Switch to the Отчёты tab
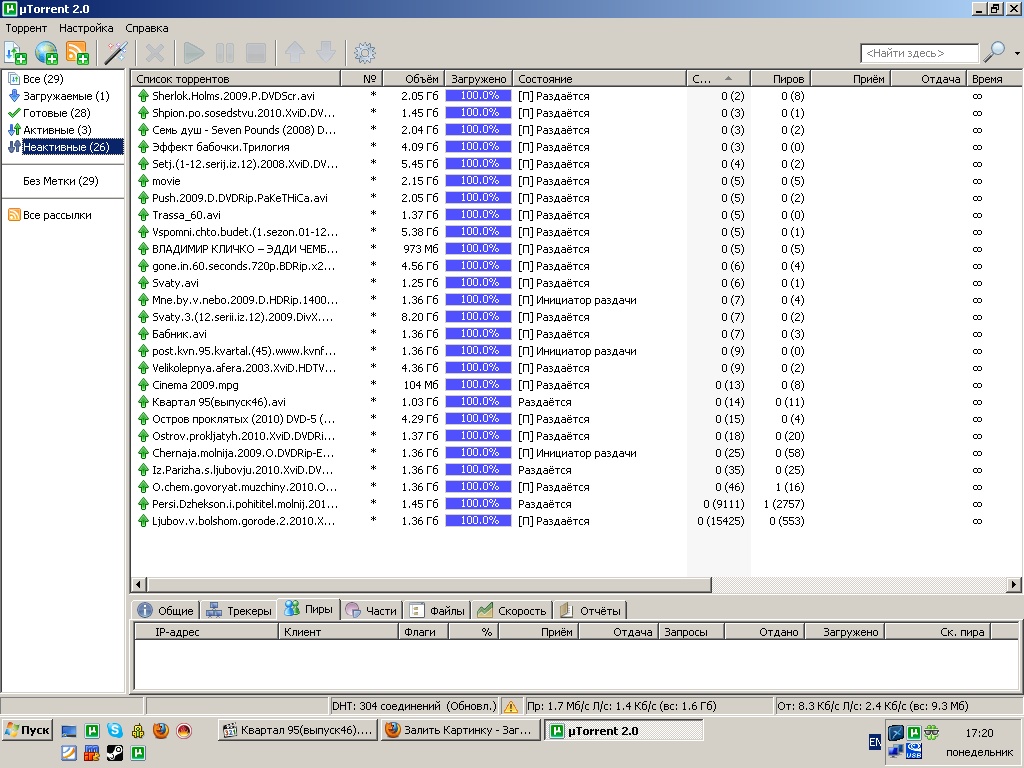1024x768 pixels. coord(591,611)
